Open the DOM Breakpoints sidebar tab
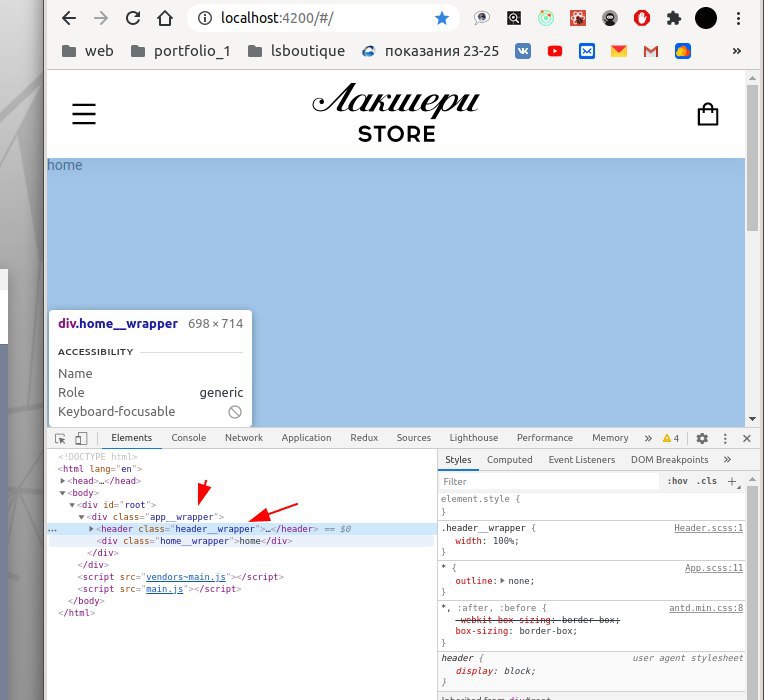Screen dimensions: 764x700 (669, 459)
